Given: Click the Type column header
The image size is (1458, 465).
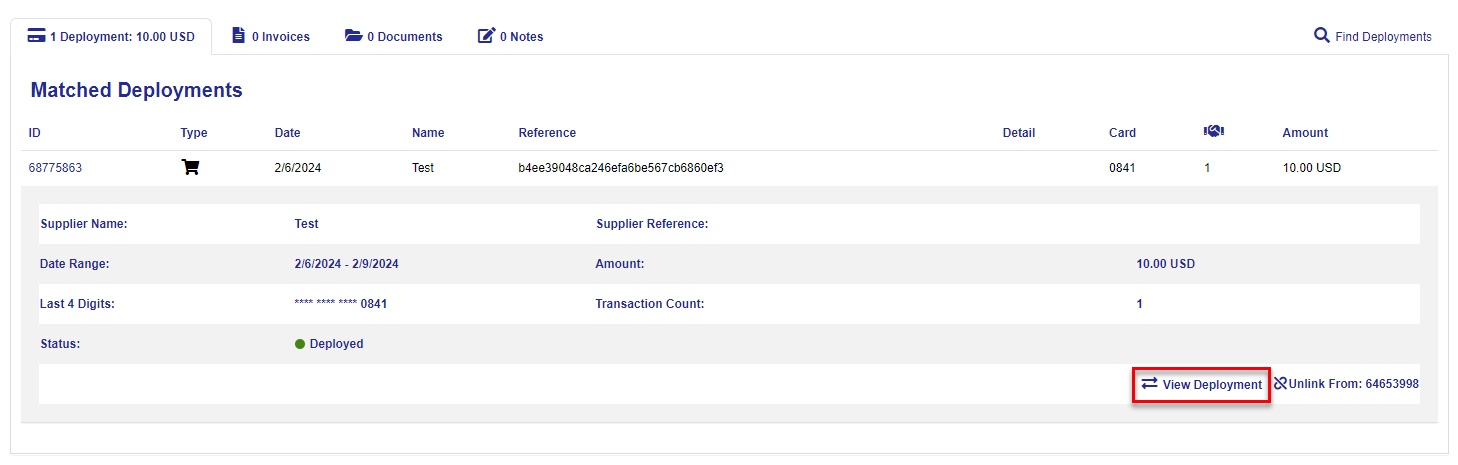Looking at the screenshot, I should click(194, 133).
